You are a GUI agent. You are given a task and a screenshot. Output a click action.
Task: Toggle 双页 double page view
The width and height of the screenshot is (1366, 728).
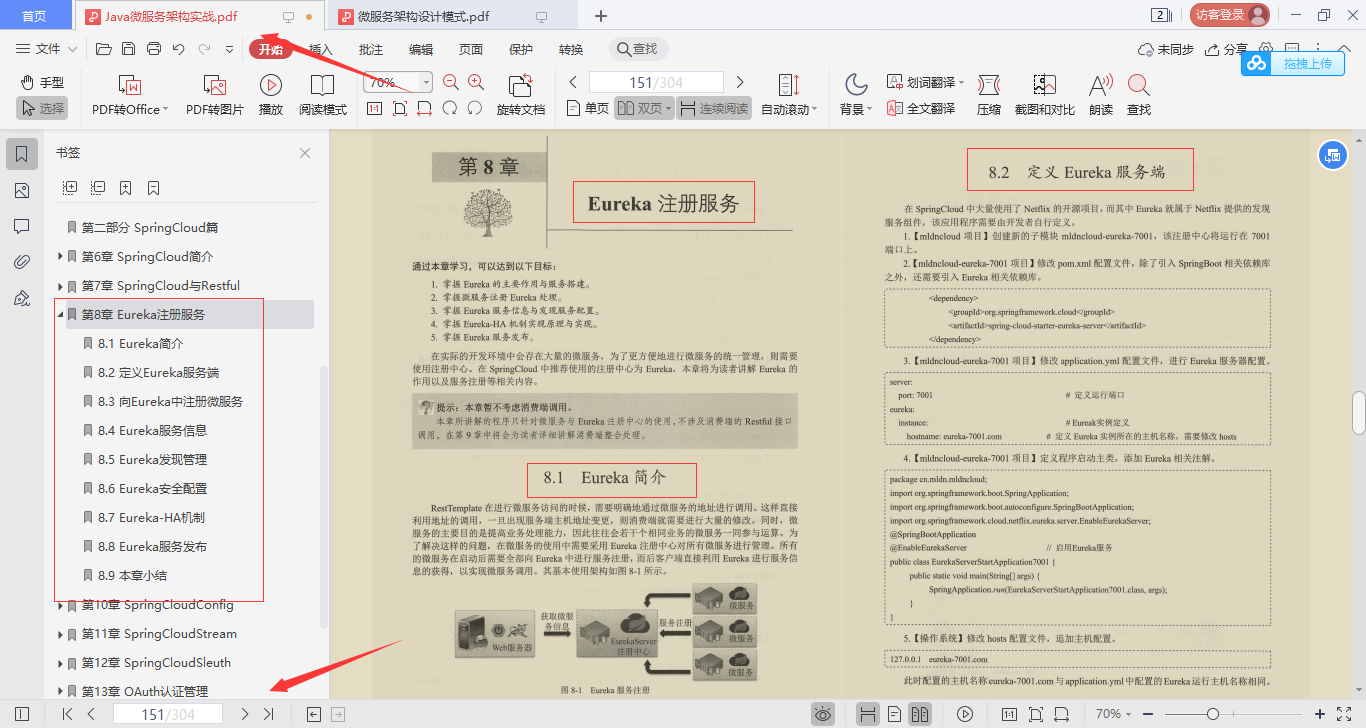pos(643,108)
